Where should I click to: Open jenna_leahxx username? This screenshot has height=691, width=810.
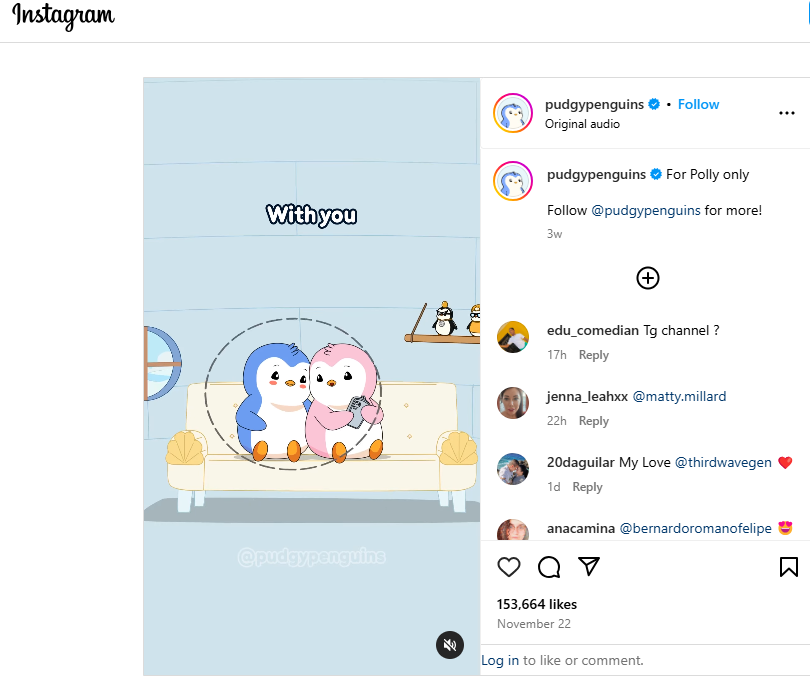click(x=587, y=397)
